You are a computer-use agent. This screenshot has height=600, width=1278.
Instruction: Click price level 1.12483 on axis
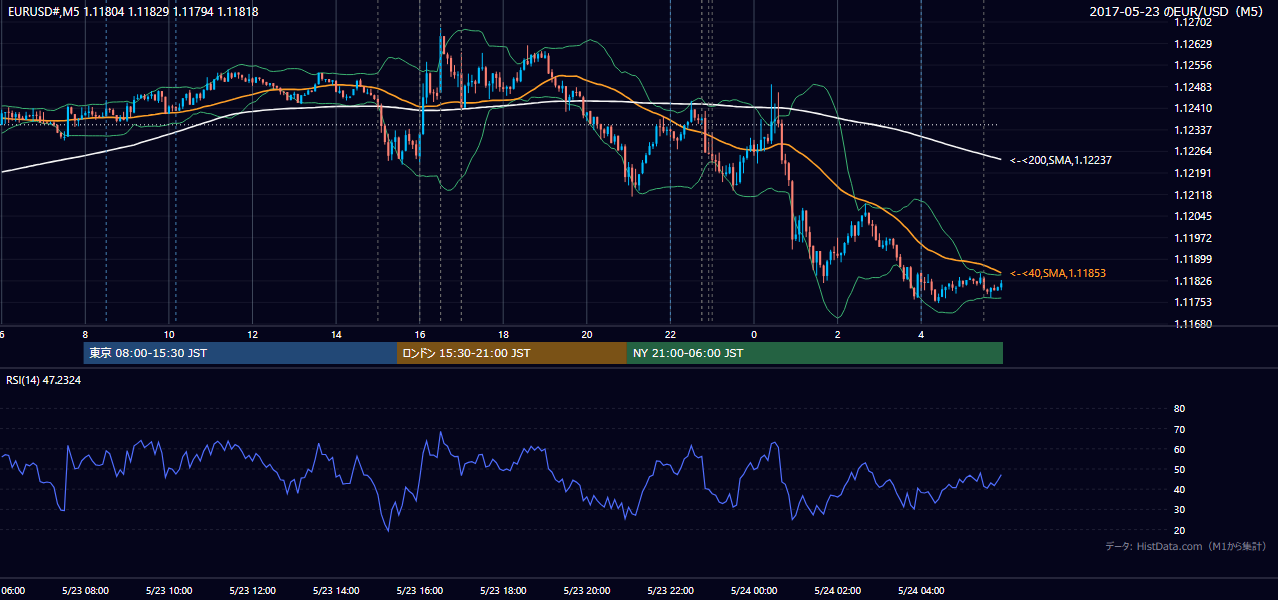coord(1193,87)
